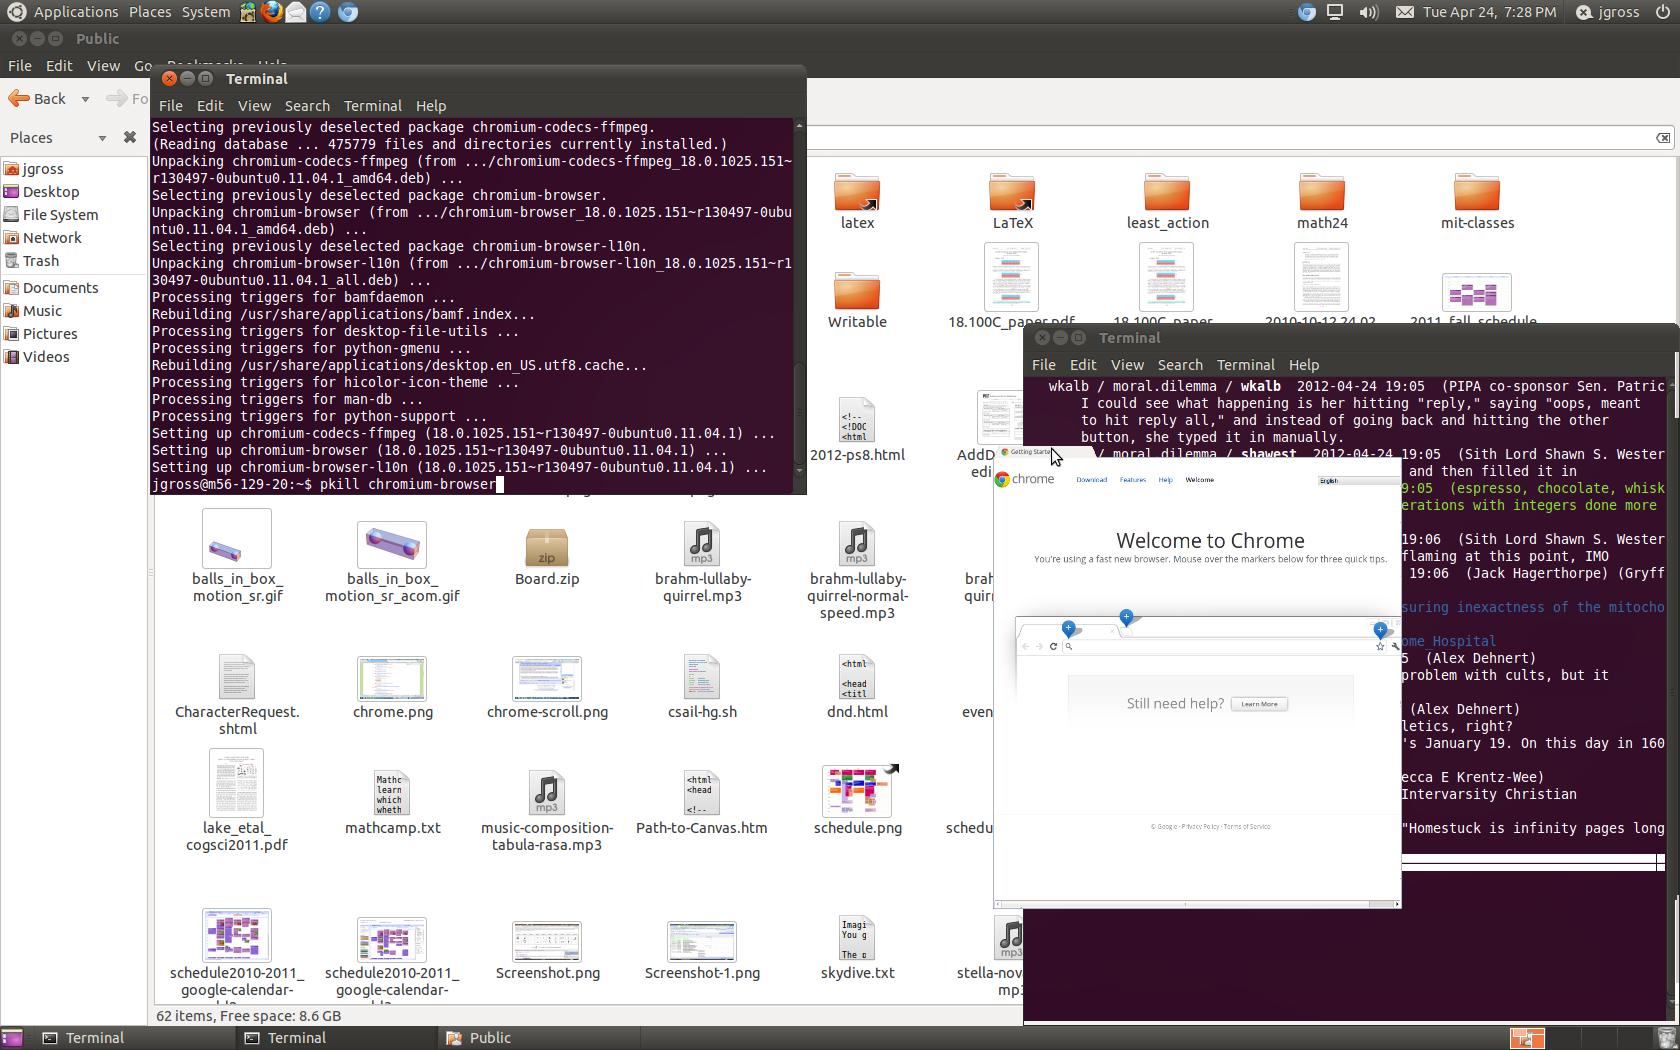Image resolution: width=1680 pixels, height=1050 pixels.
Task: Click the display settings monitor icon in tray
Action: coord(1335,12)
